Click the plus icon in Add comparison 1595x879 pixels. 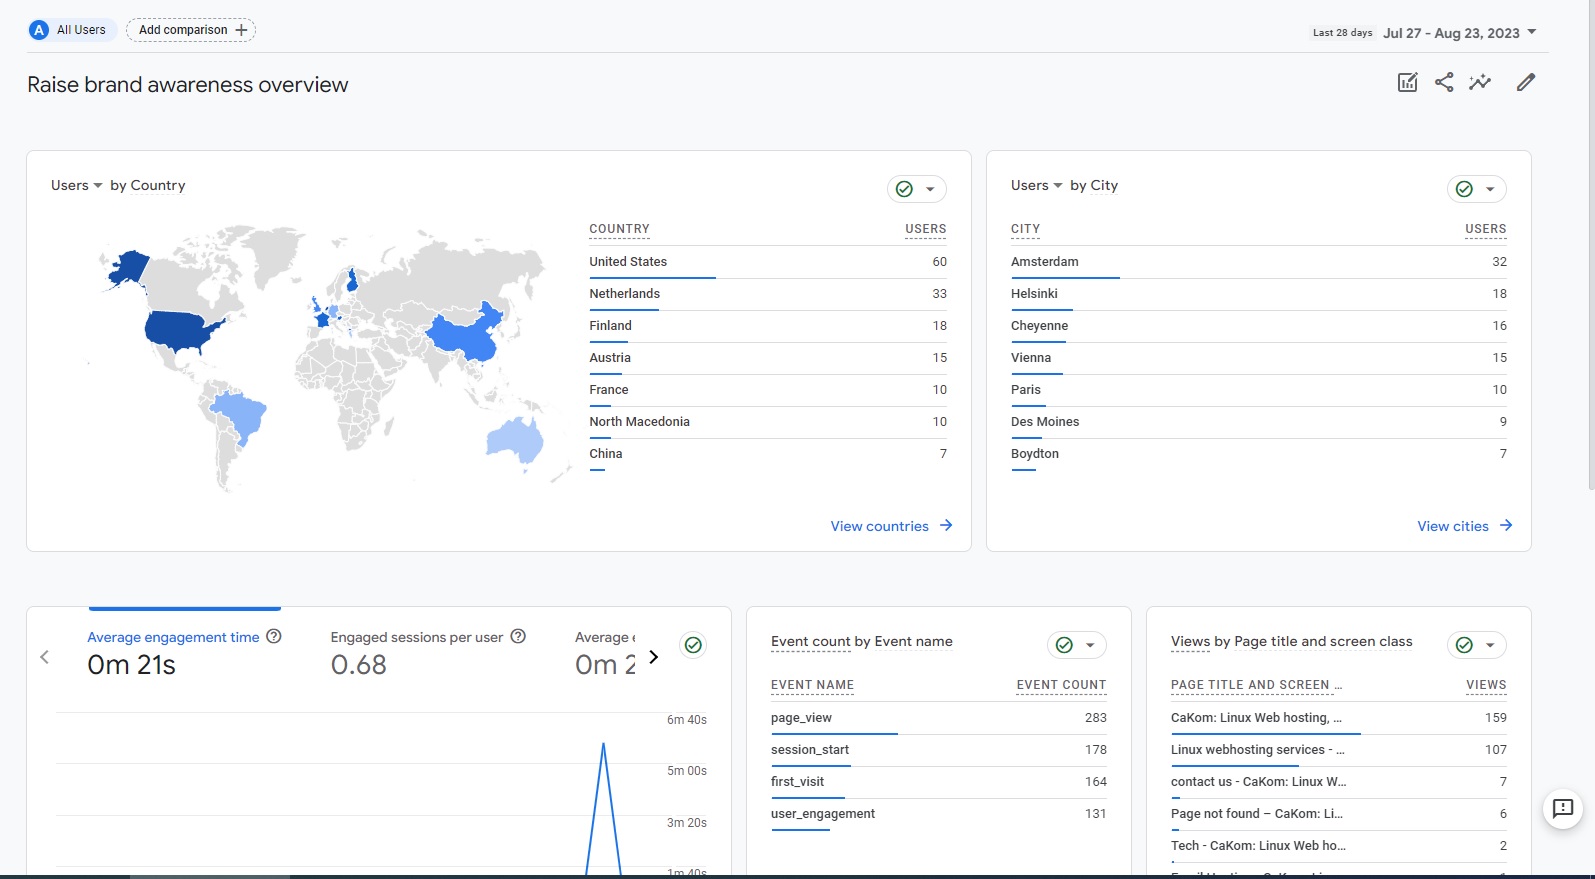pyautogui.click(x=241, y=30)
